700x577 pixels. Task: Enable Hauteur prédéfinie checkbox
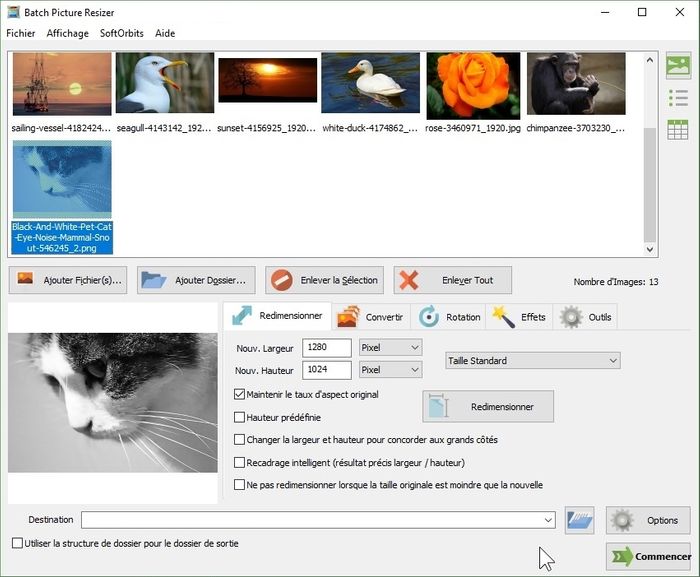[x=239, y=417]
